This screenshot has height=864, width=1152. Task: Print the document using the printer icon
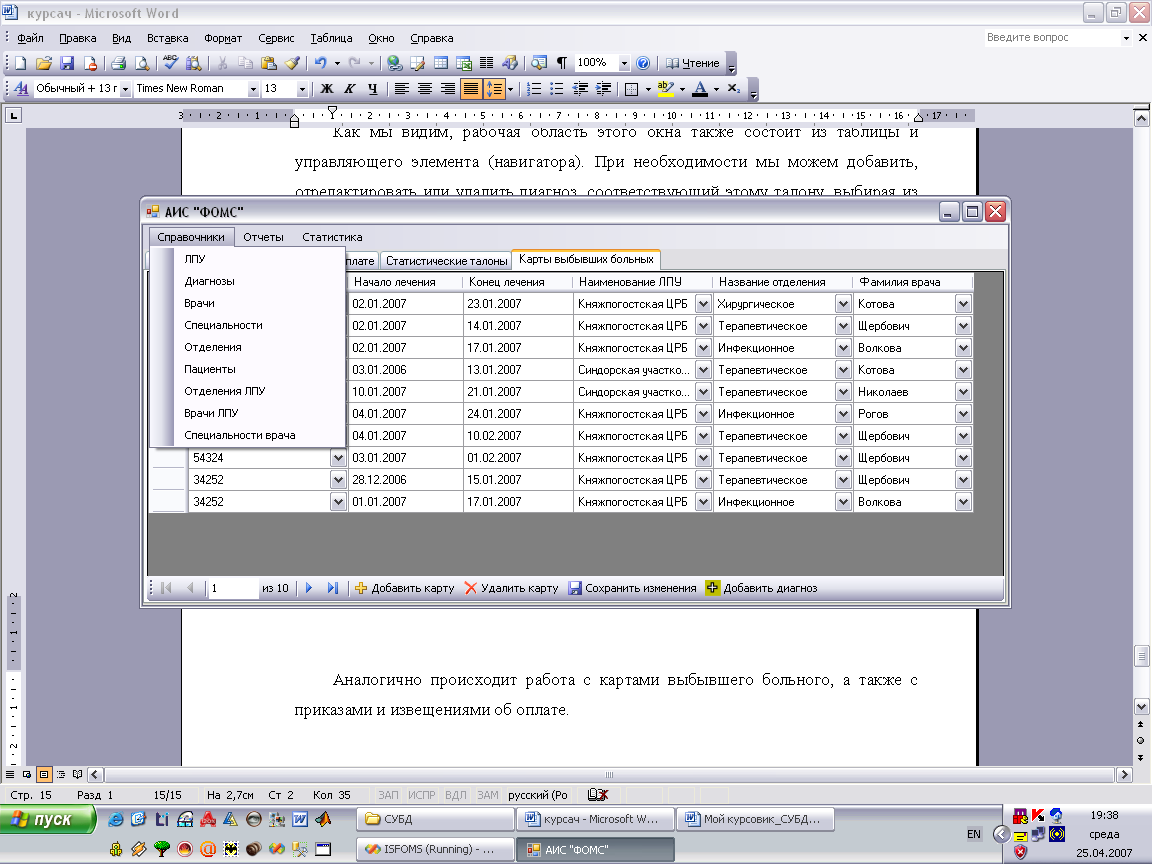[118, 63]
